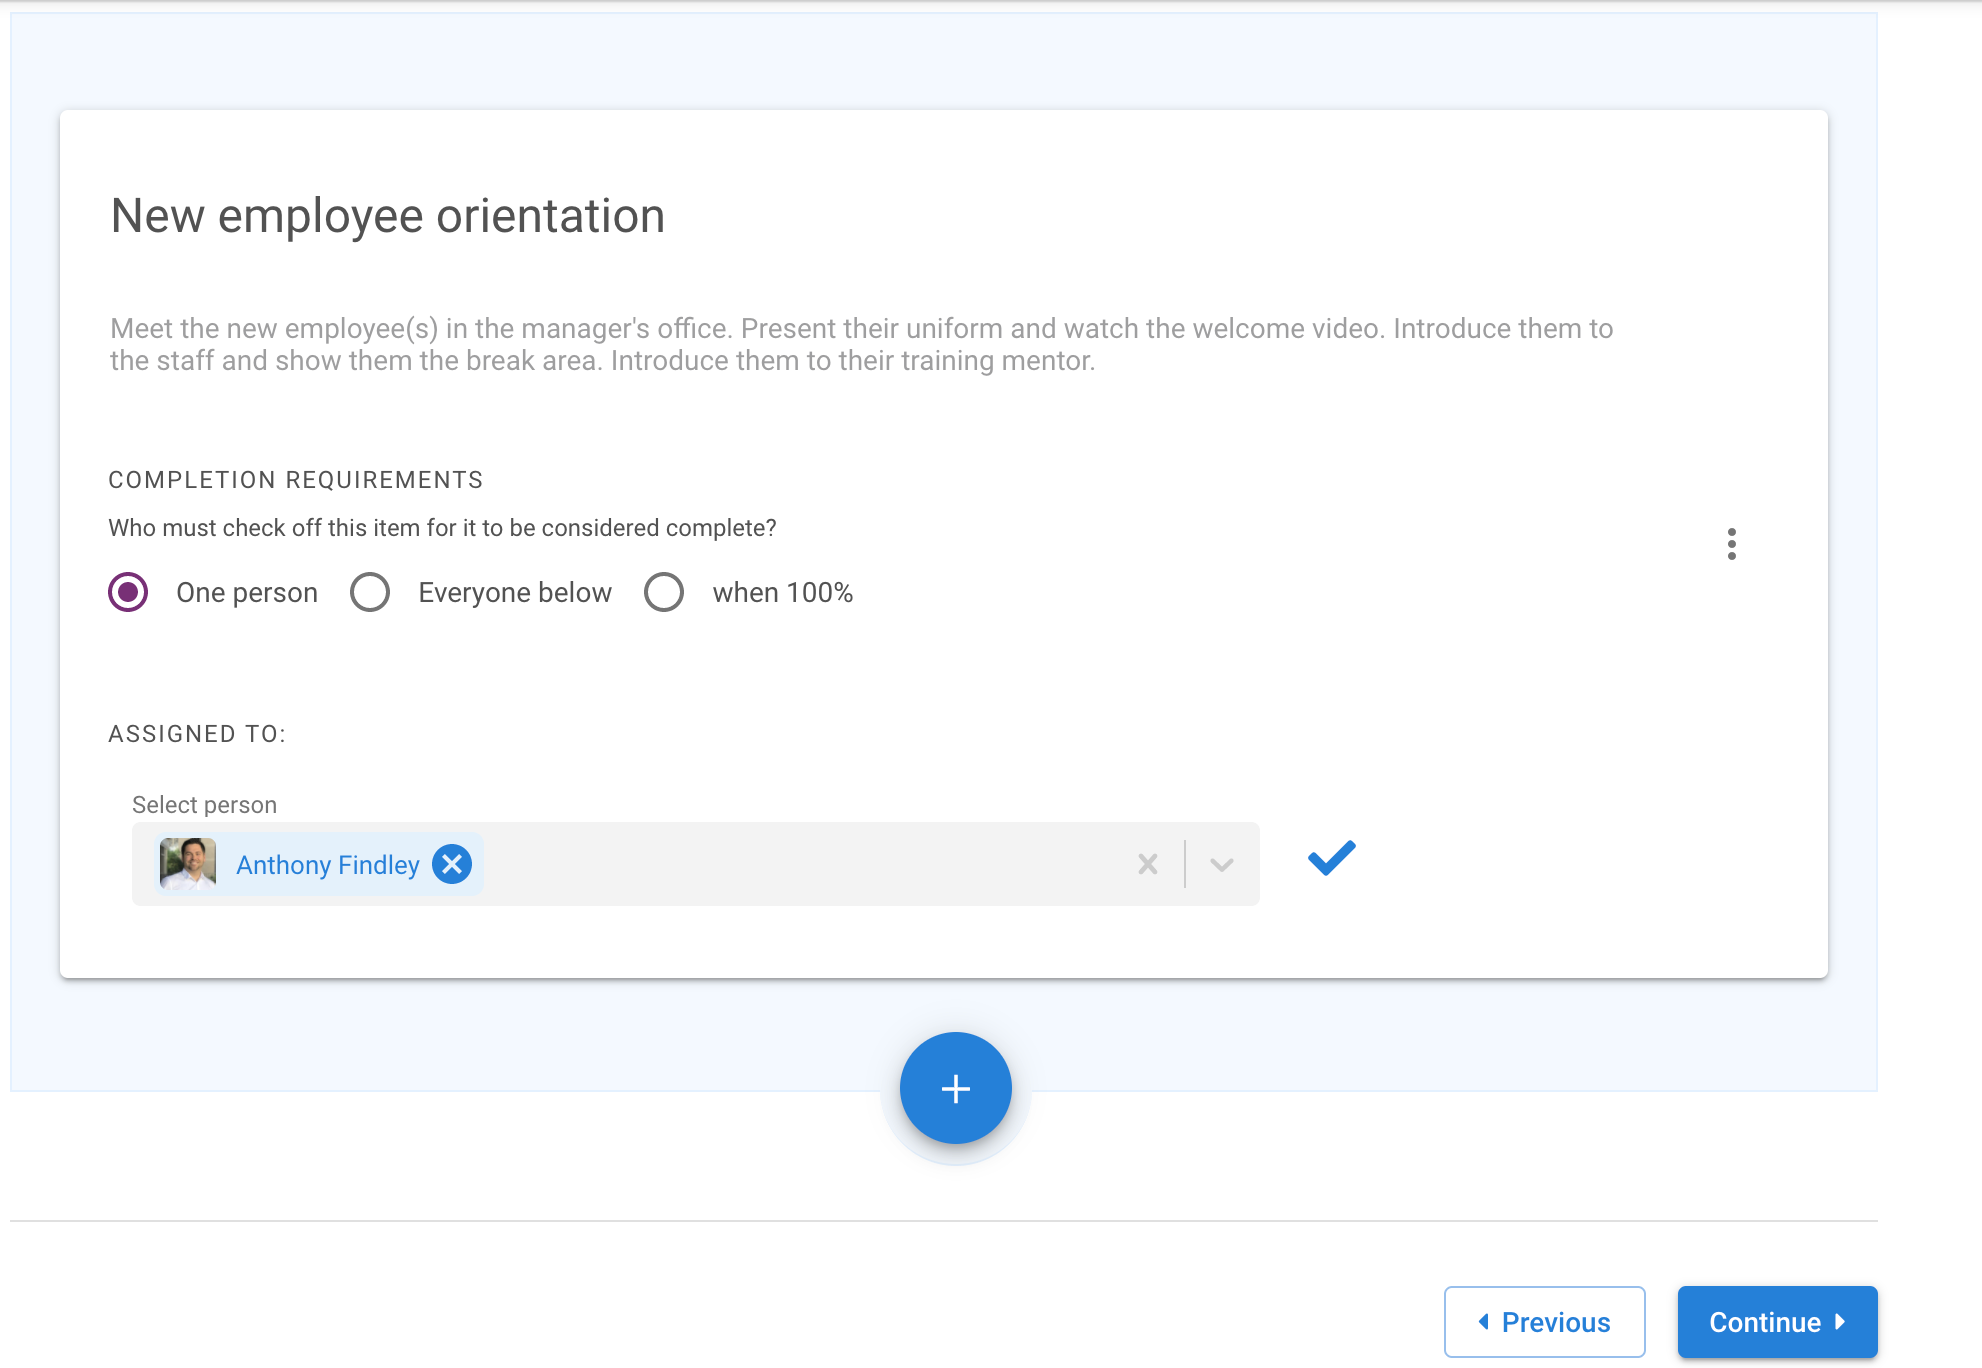This screenshot has width=1982, height=1368.
Task: Clear the Select person field
Action: point(1148,864)
